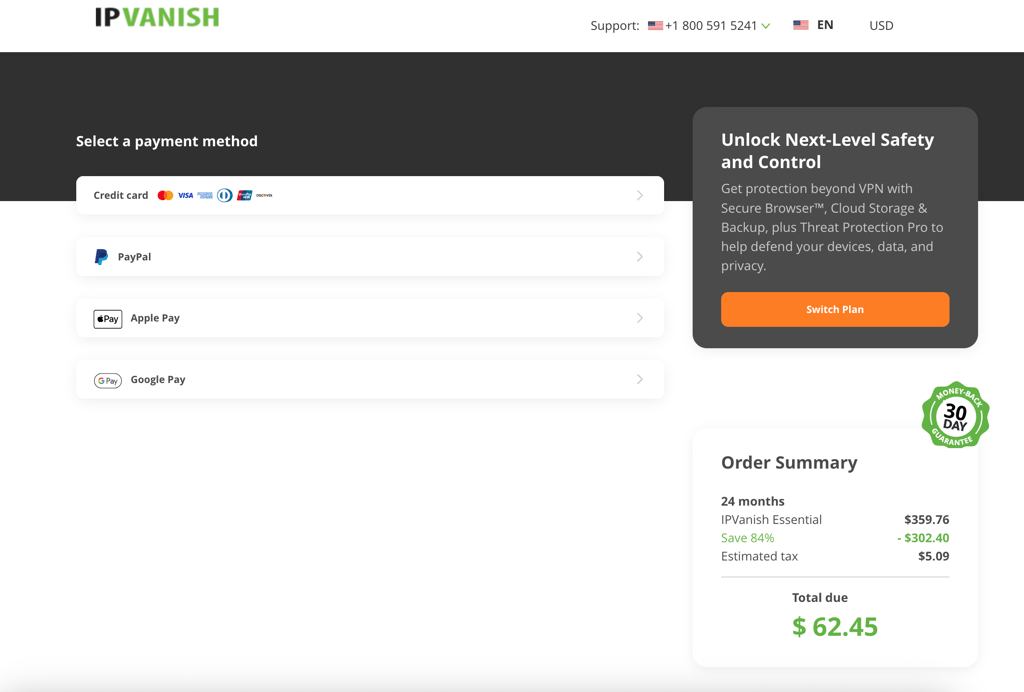Click the Switch Plan button
Screen dimensions: 1024x692
(x=835, y=309)
